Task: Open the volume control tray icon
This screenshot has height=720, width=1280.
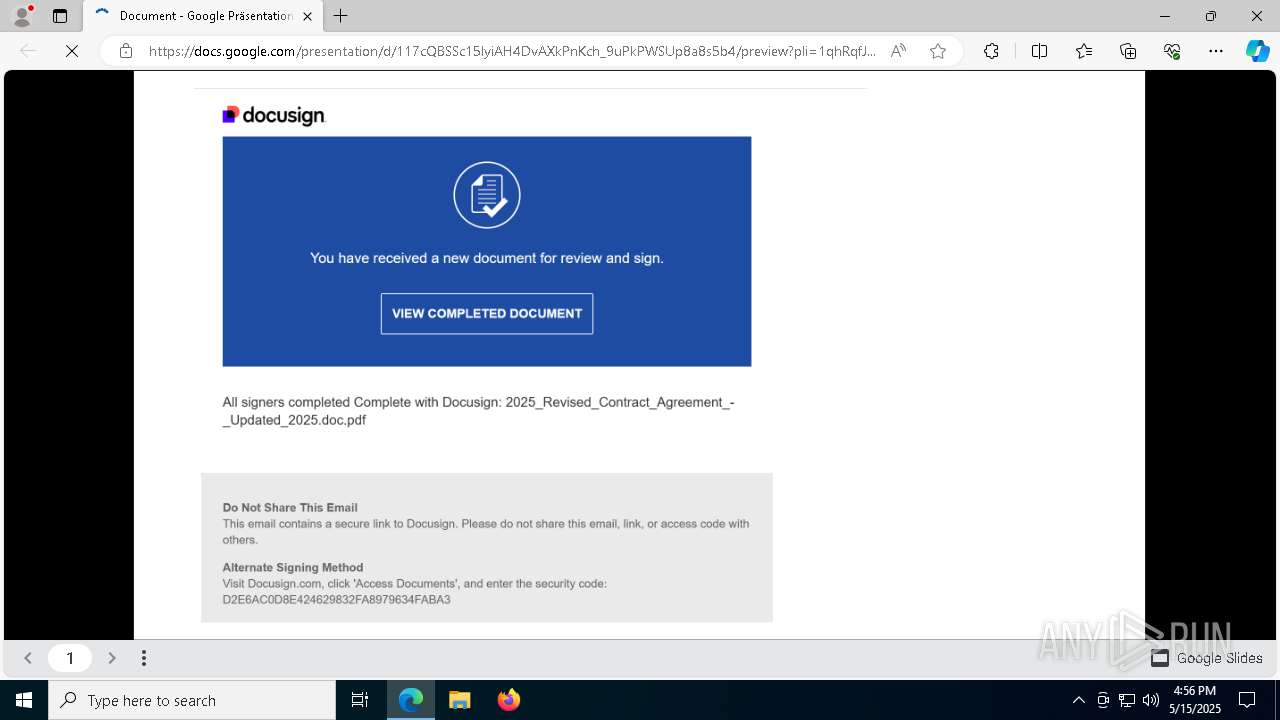Action: (1151, 700)
